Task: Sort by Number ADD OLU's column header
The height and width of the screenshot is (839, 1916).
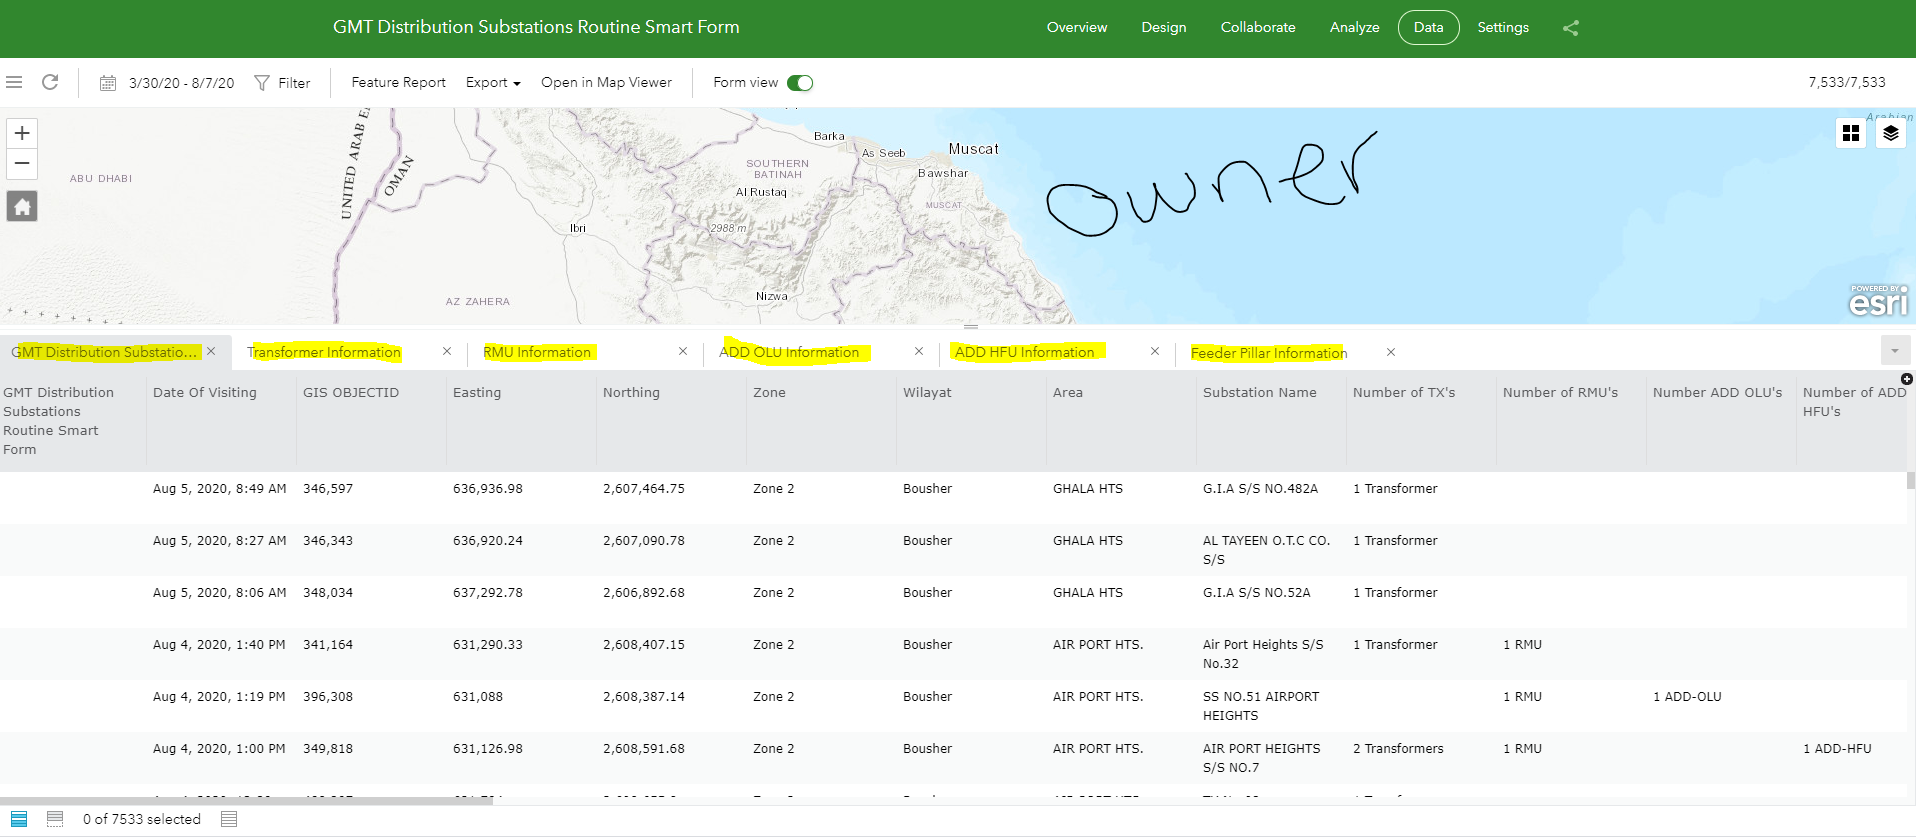Action: coord(1717,393)
